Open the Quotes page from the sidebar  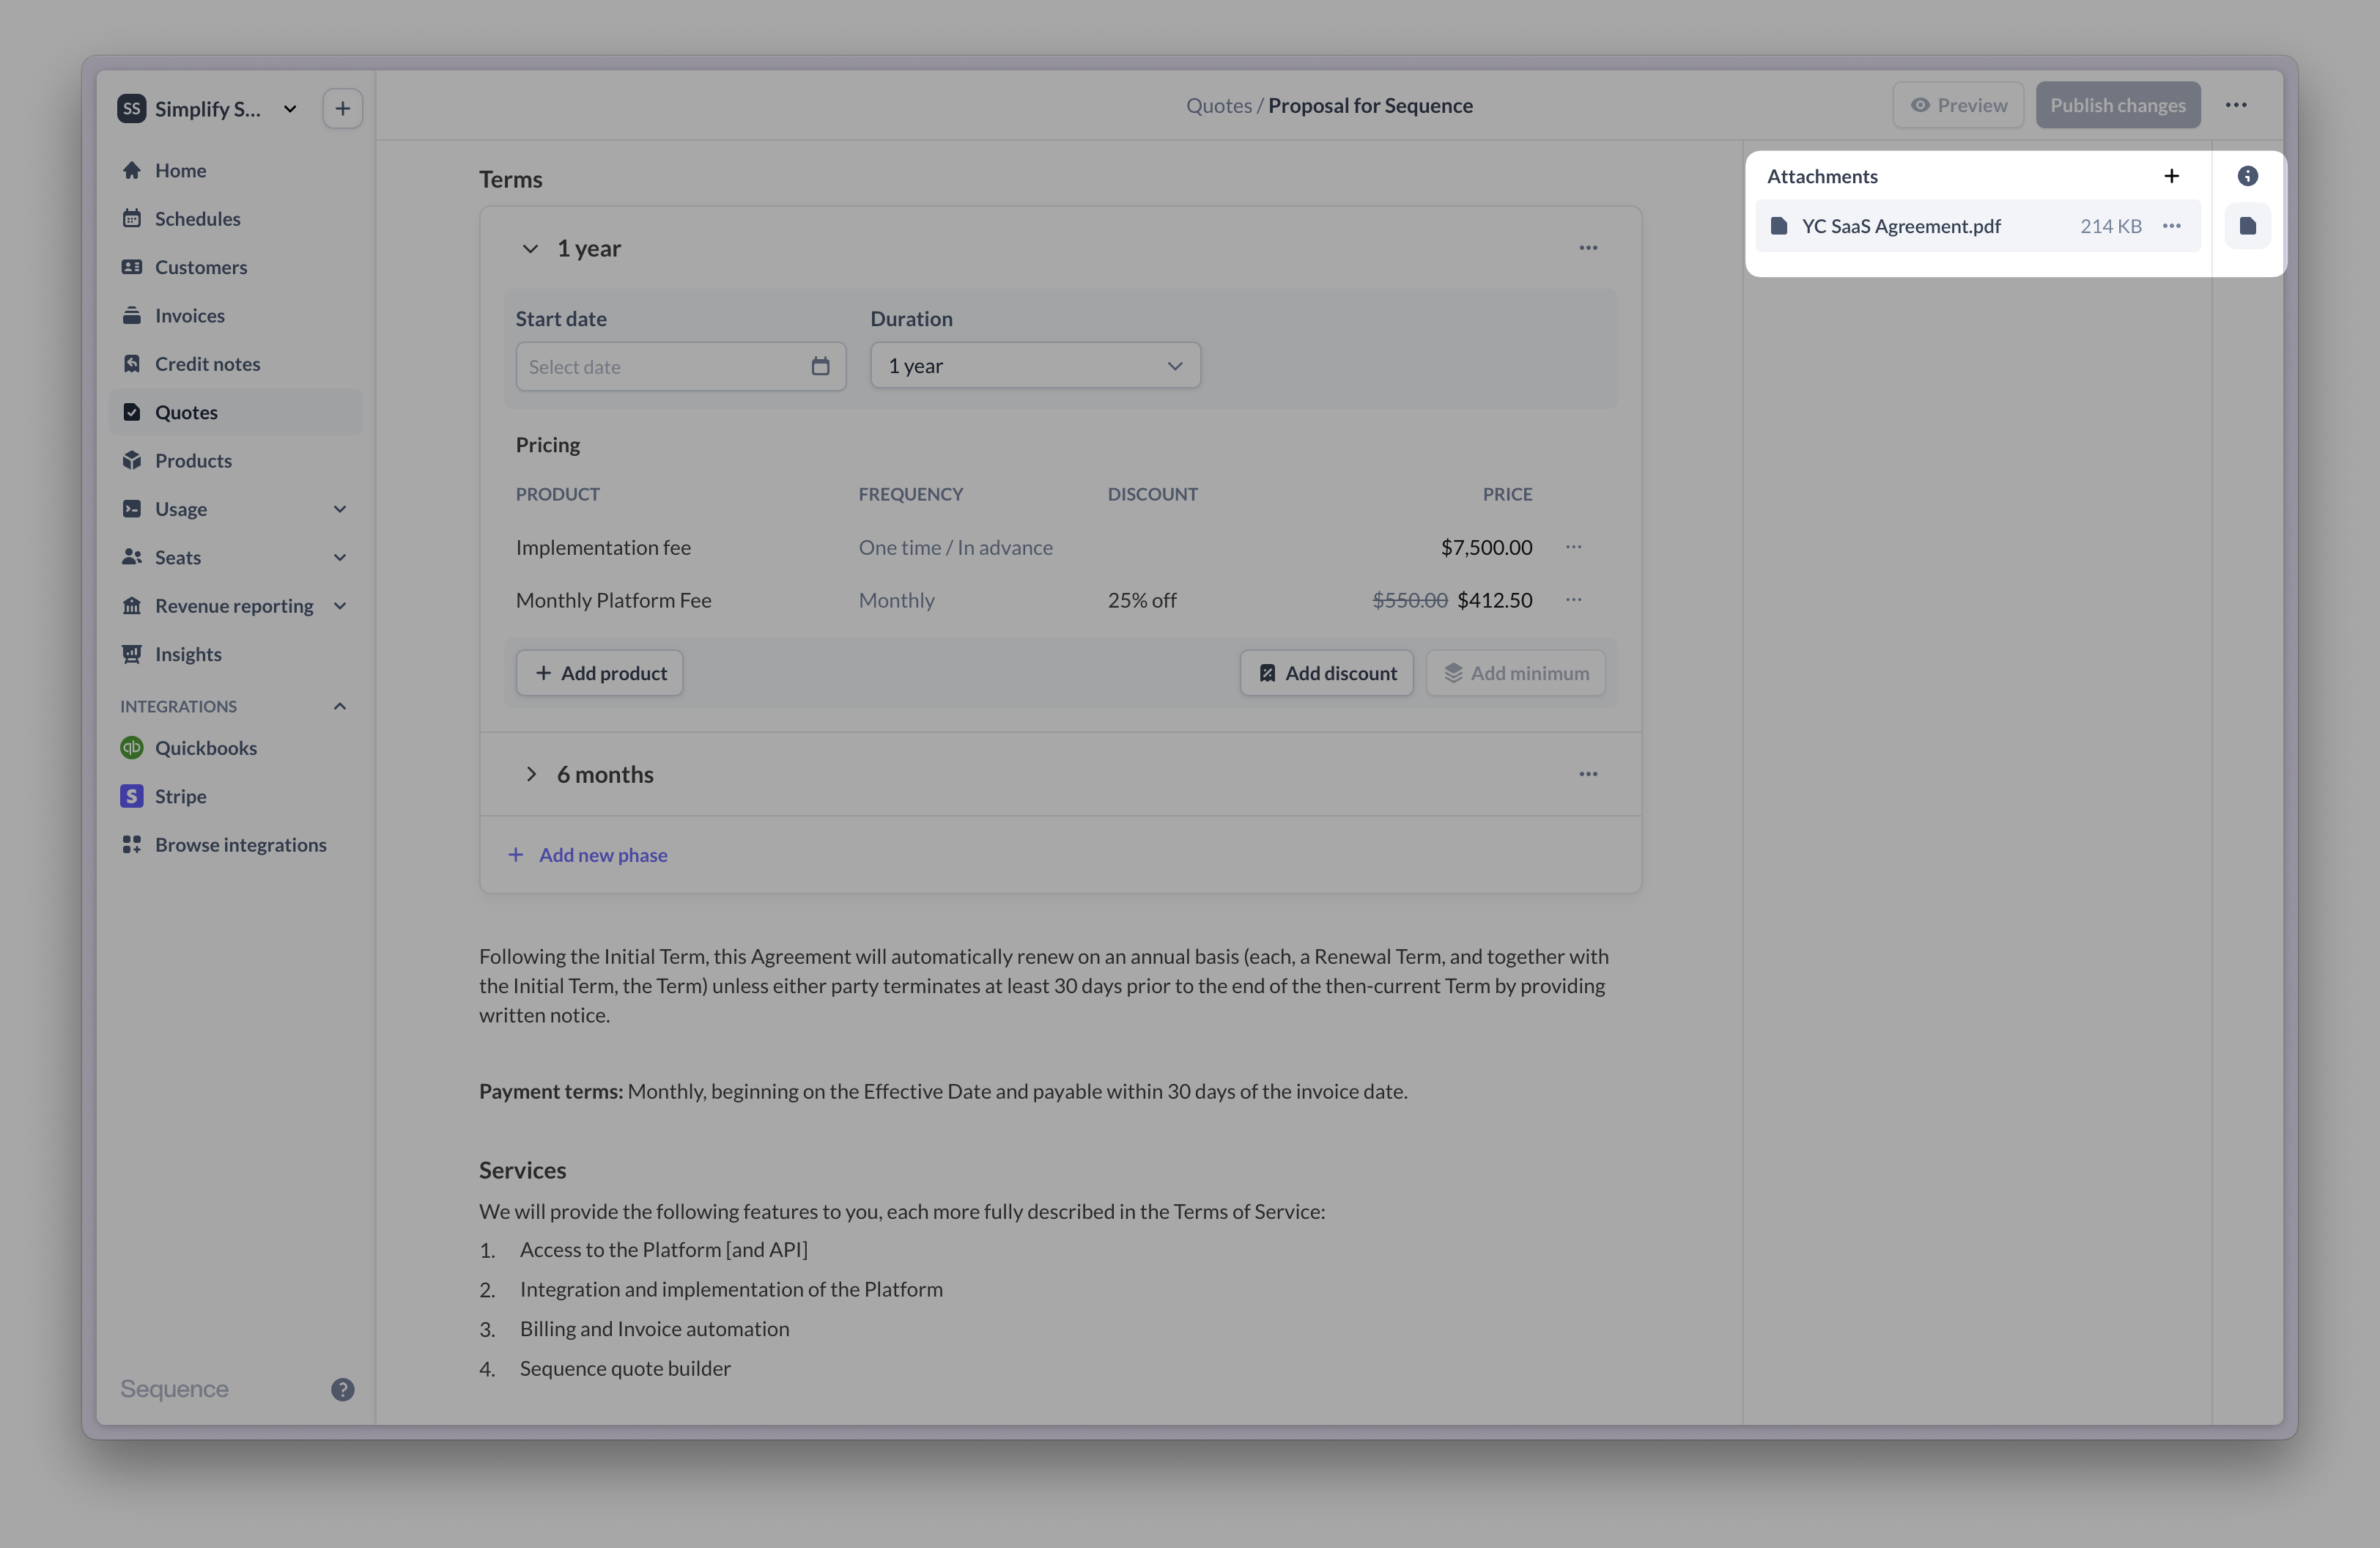[235, 412]
